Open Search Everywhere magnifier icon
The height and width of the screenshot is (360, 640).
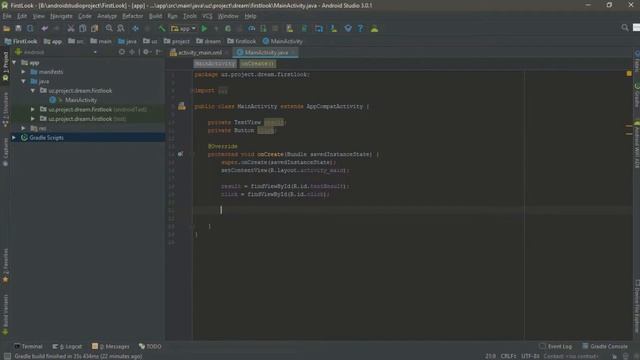pos(625,28)
